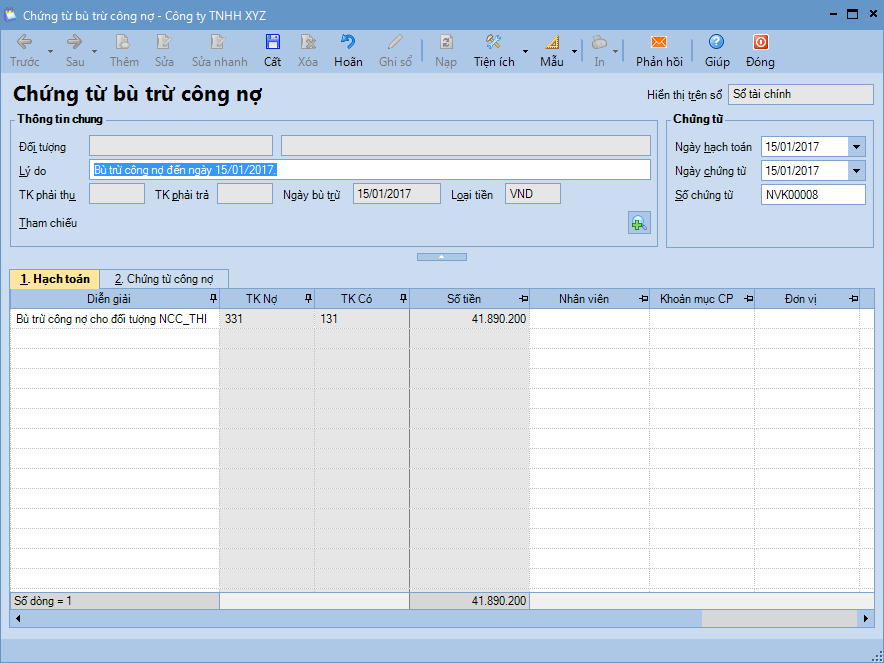This screenshot has width=884, height=663.
Task: Click the green add reference icon
Action: click(x=638, y=223)
